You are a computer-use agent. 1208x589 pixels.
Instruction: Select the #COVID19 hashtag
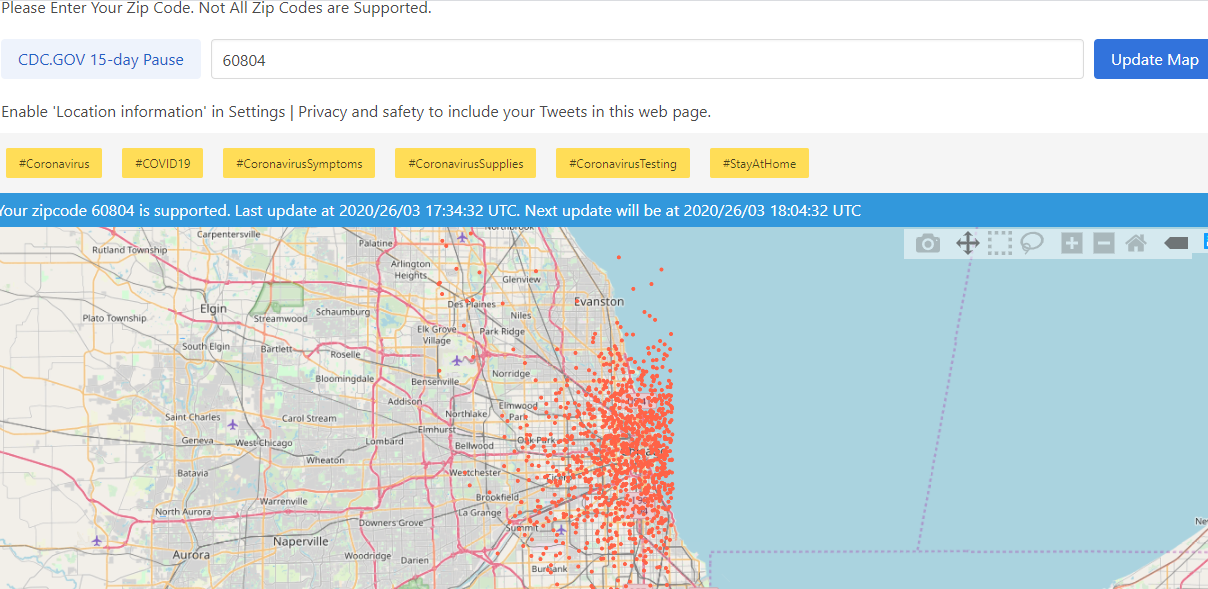click(x=162, y=163)
